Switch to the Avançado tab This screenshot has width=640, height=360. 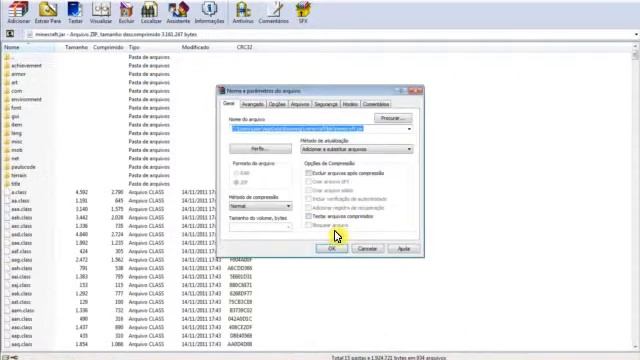[x=253, y=104]
